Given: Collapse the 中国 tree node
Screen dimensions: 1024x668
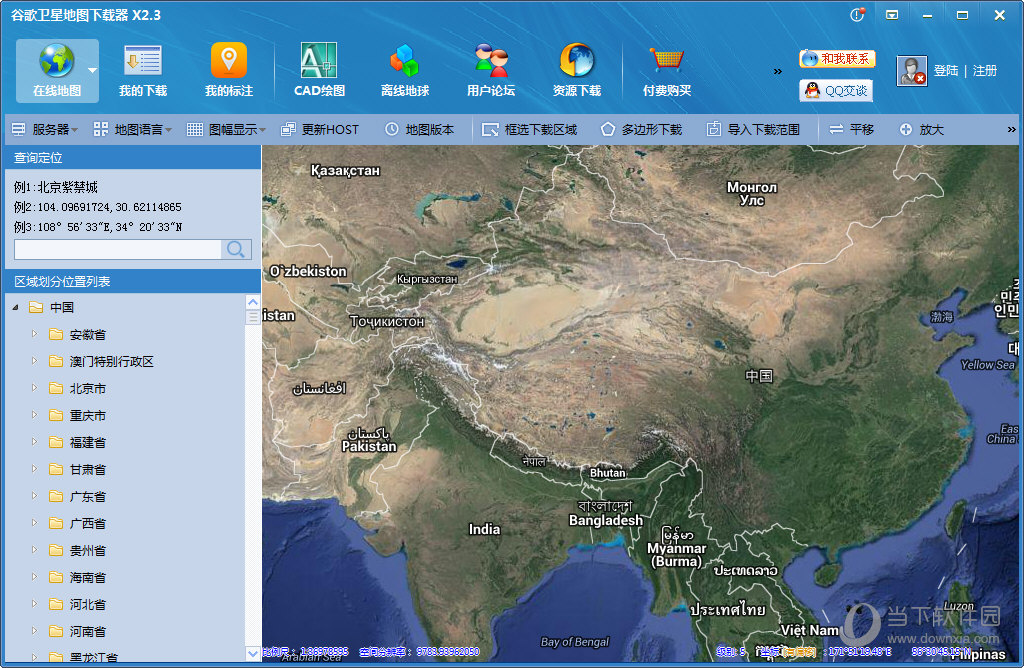Looking at the screenshot, I should (x=16, y=307).
